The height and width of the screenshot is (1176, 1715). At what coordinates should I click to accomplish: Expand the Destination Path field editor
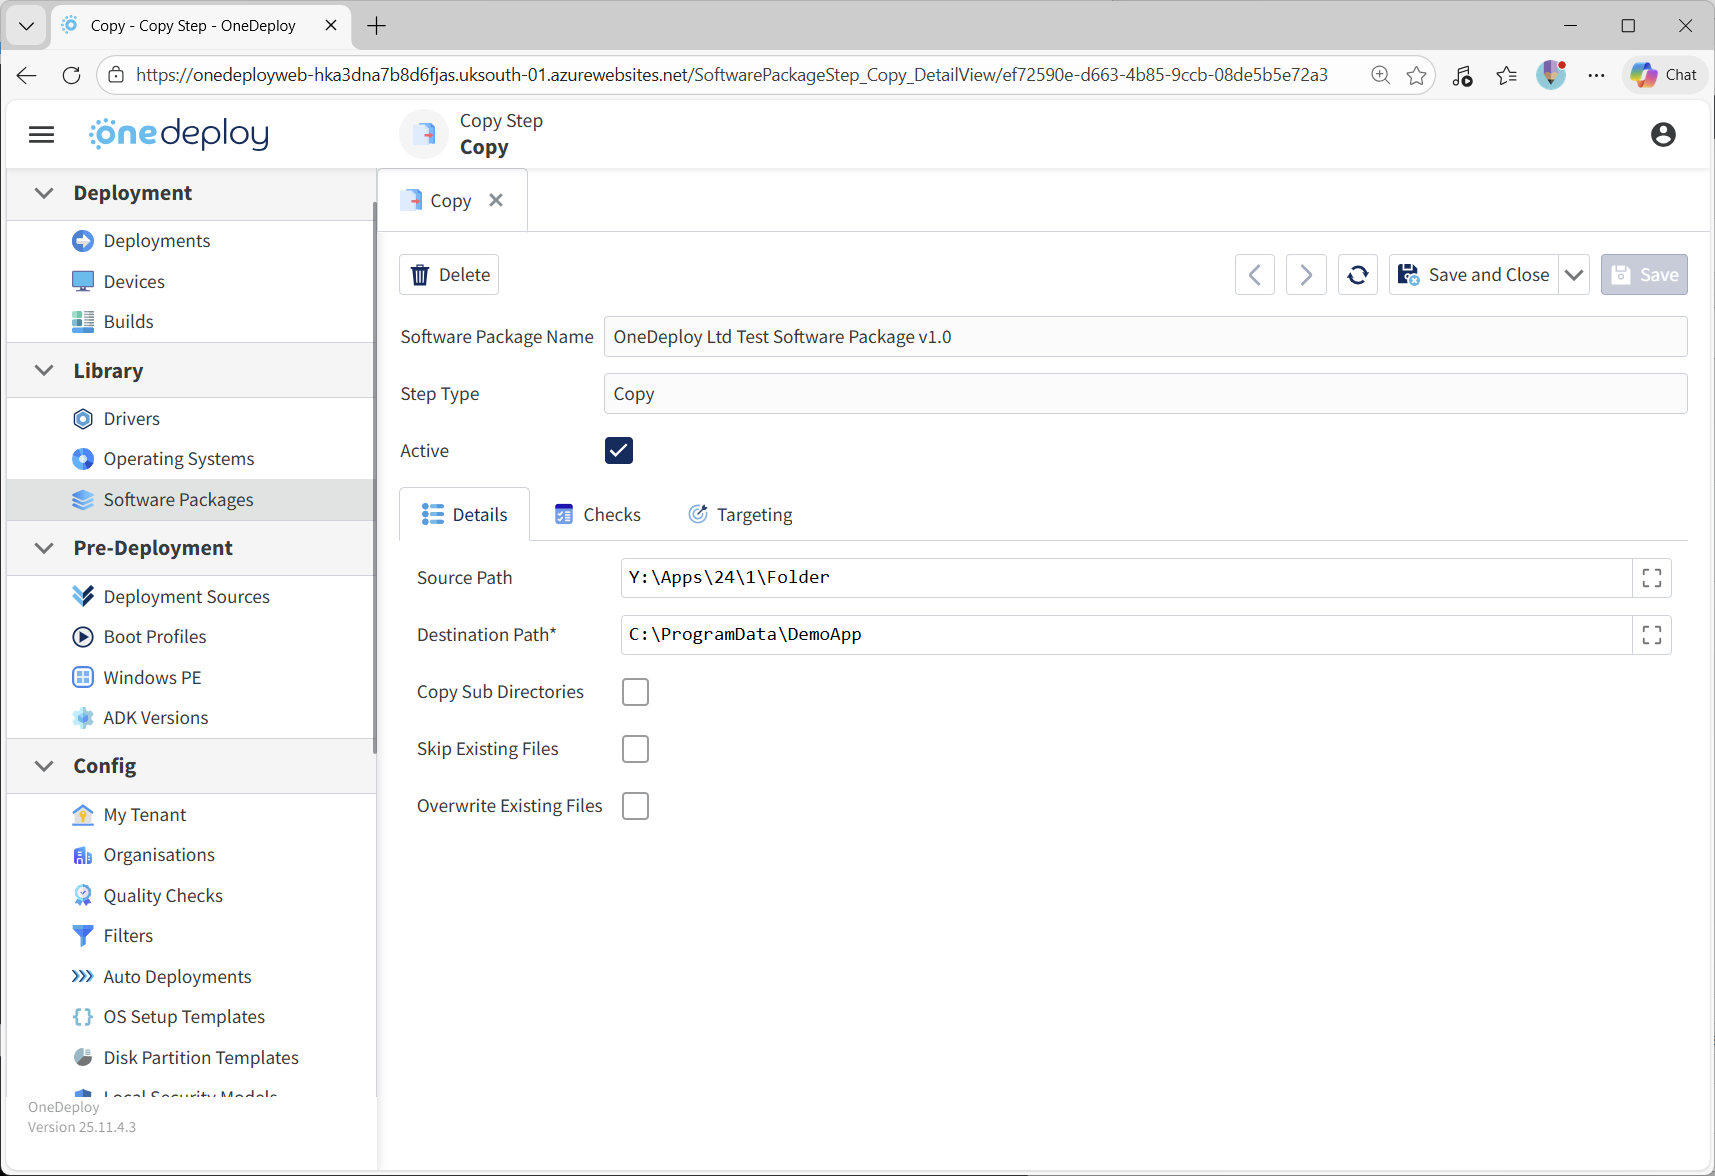pyautogui.click(x=1651, y=635)
